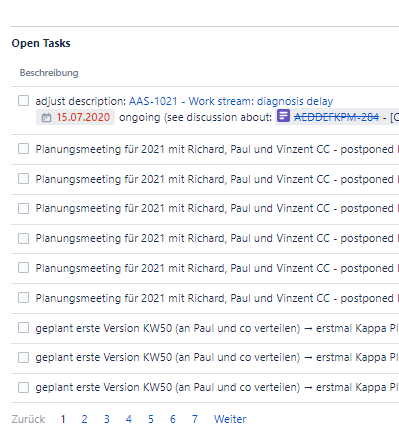Sort by the Beschreibung column header

click(x=49, y=73)
